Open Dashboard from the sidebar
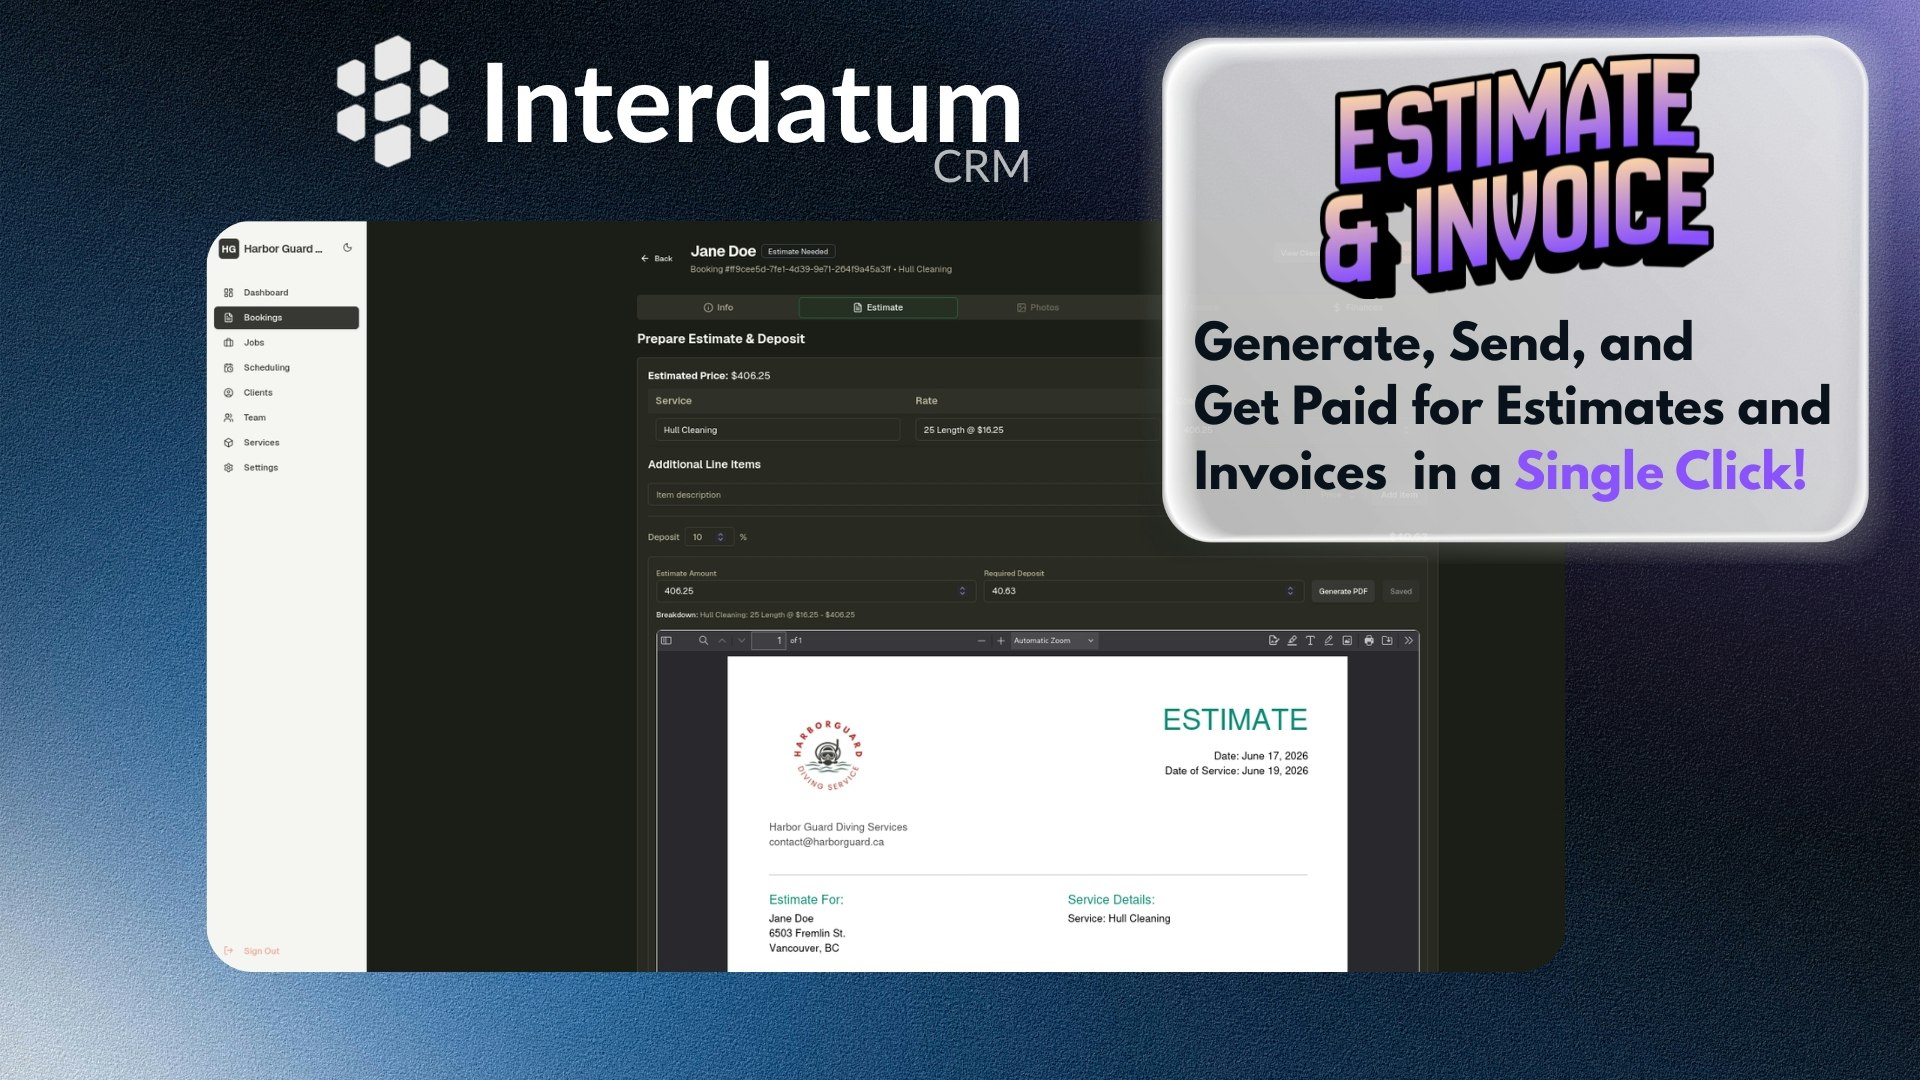 [286, 293]
